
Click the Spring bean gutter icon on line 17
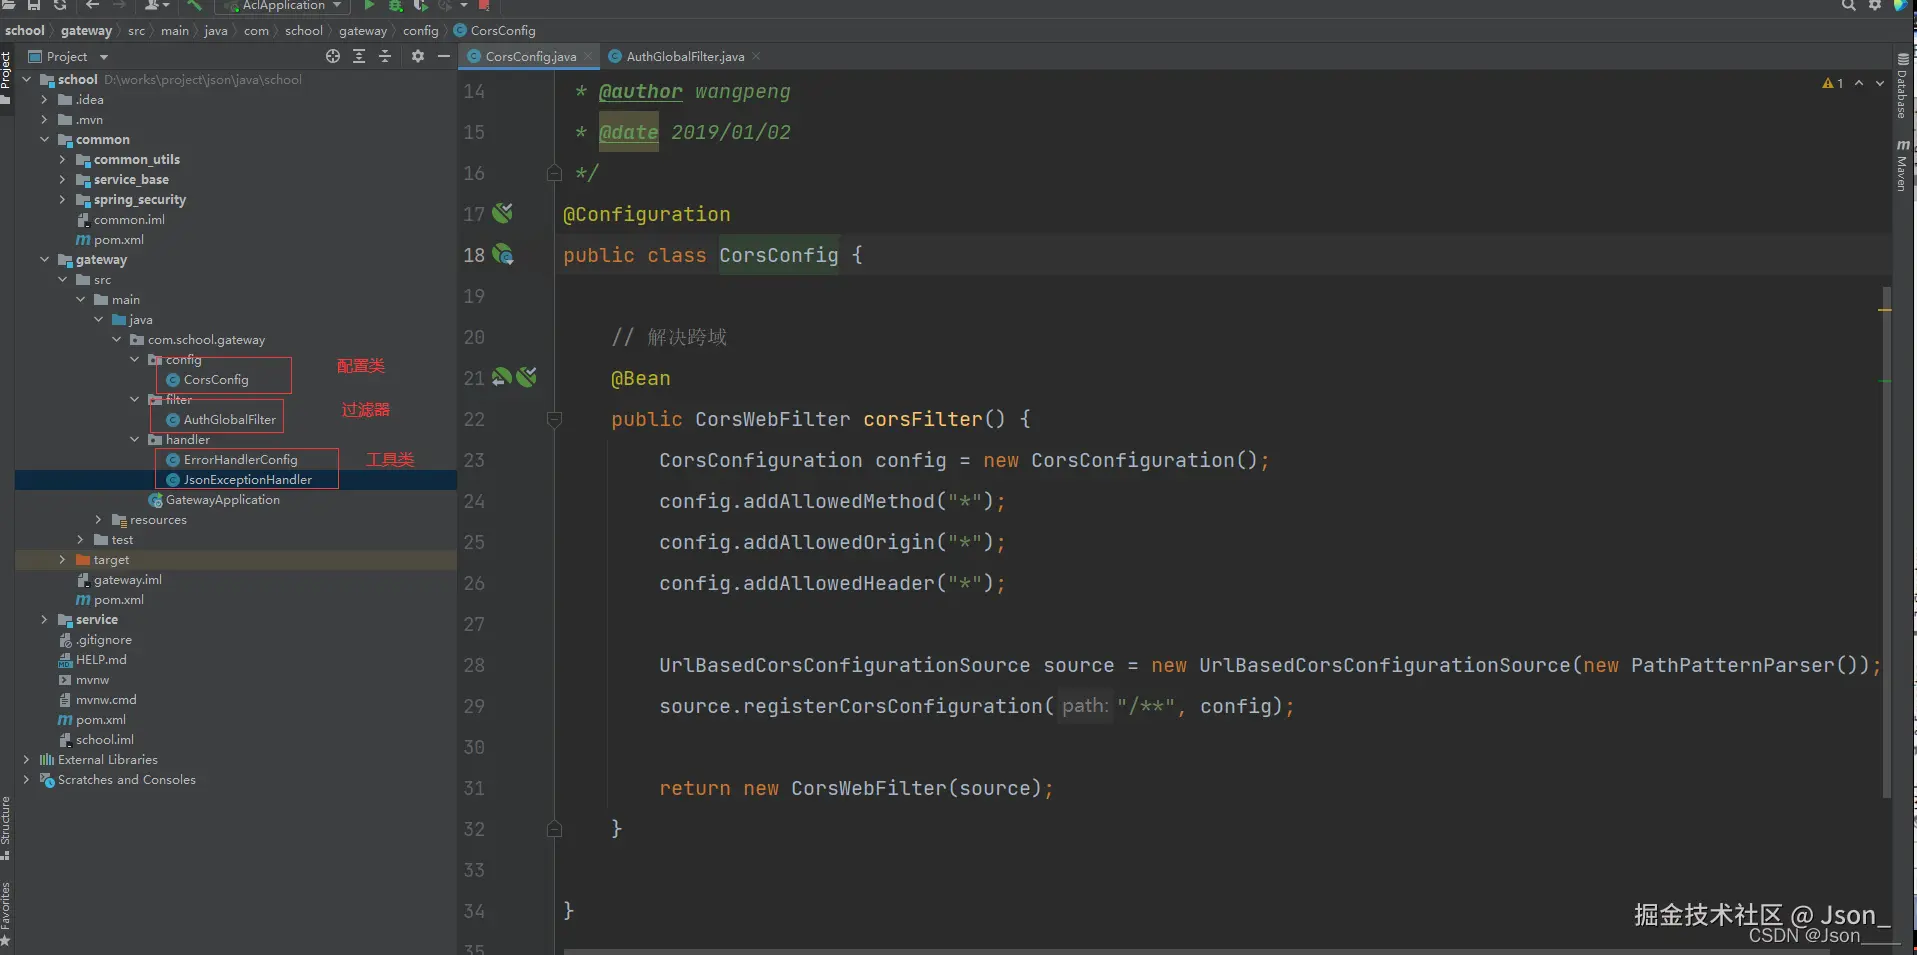pyautogui.click(x=502, y=213)
